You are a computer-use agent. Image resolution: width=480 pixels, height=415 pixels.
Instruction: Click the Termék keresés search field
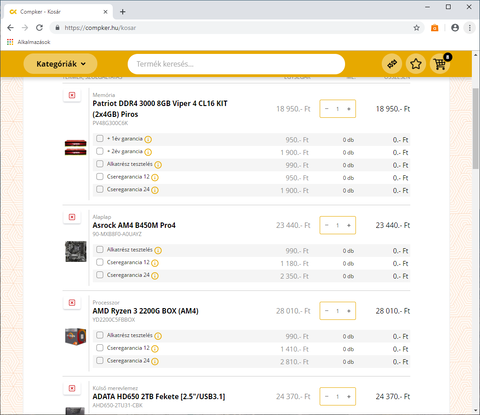coord(236,64)
